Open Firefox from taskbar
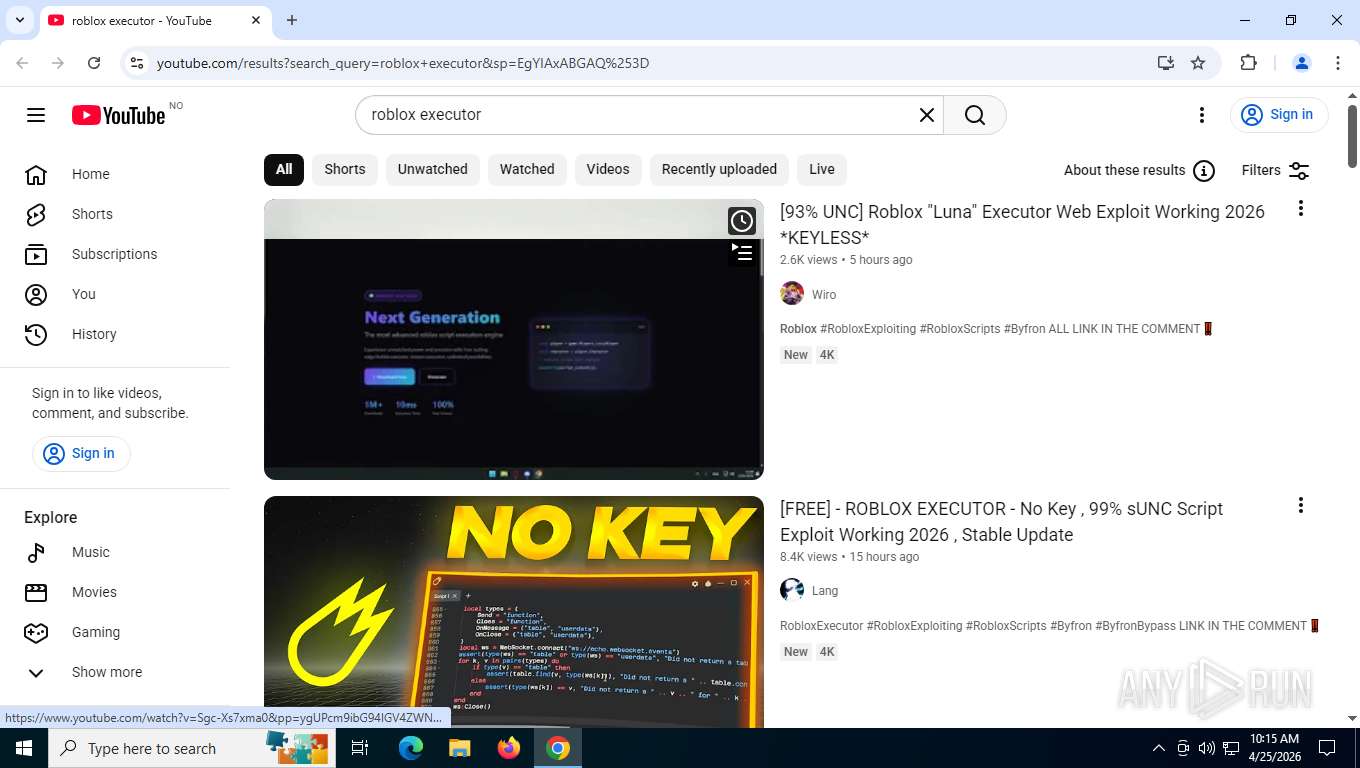The width and height of the screenshot is (1360, 768). pos(509,748)
